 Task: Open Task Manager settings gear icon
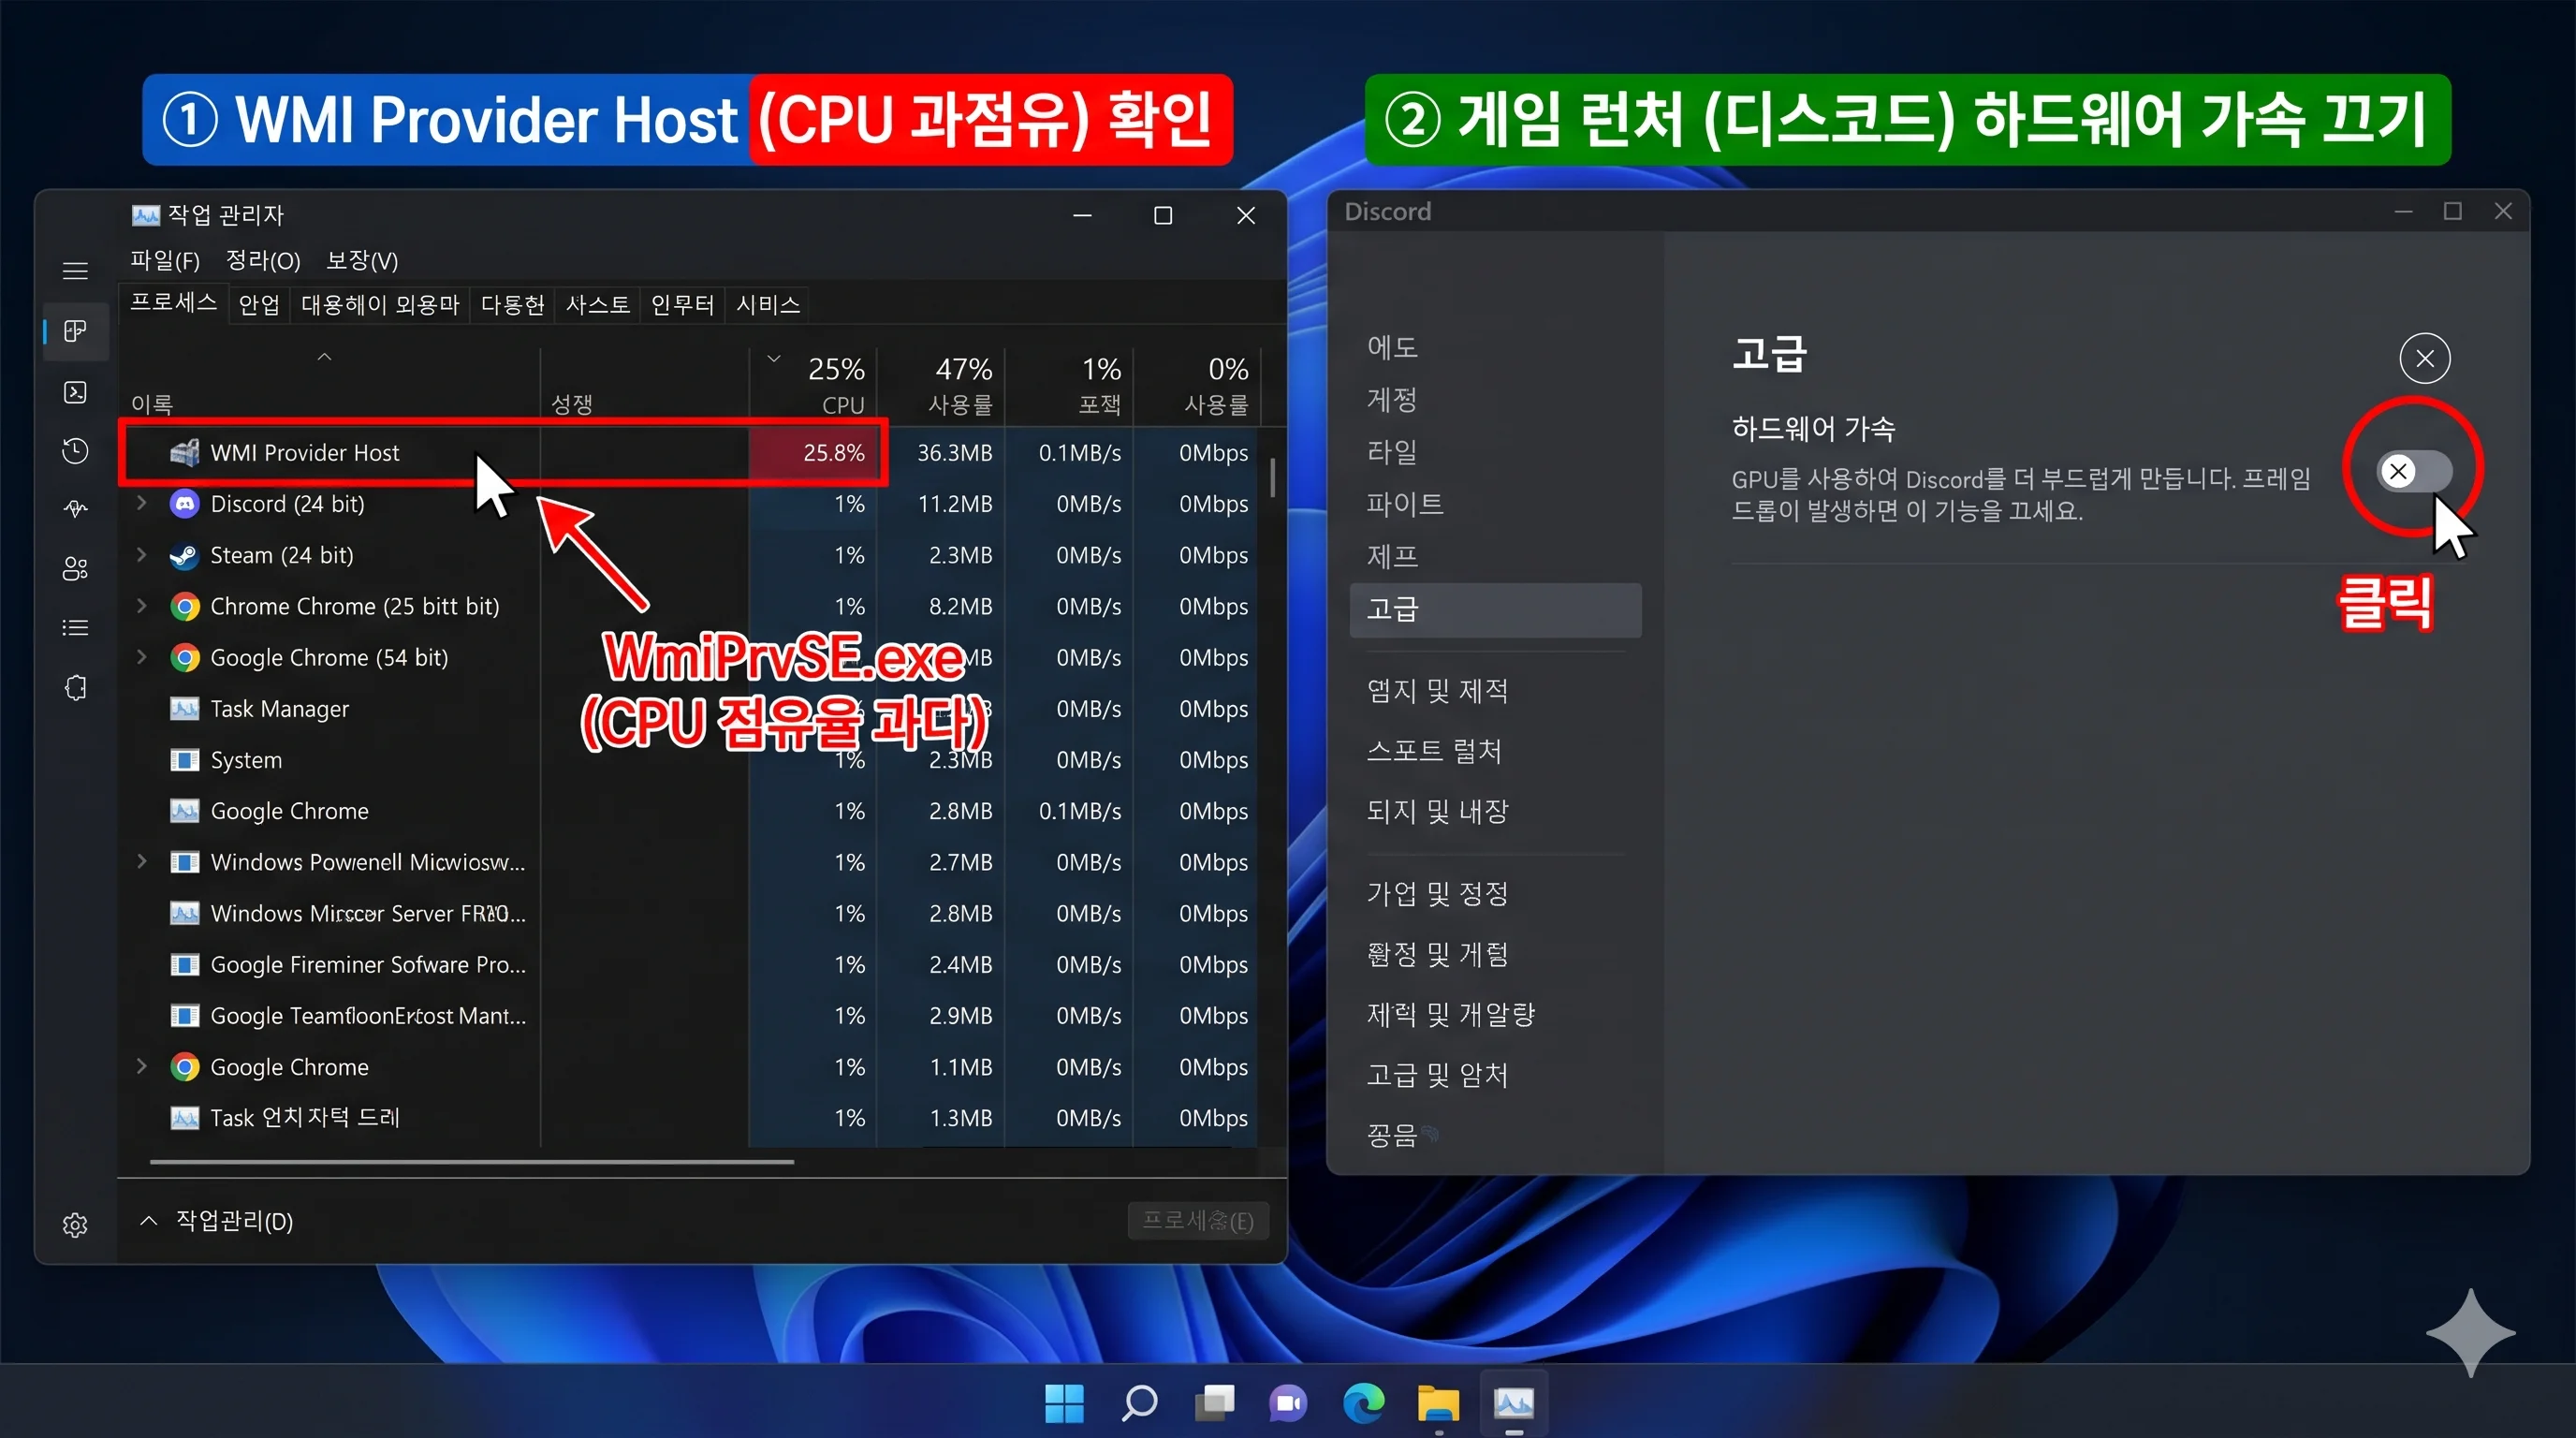coord(75,1225)
